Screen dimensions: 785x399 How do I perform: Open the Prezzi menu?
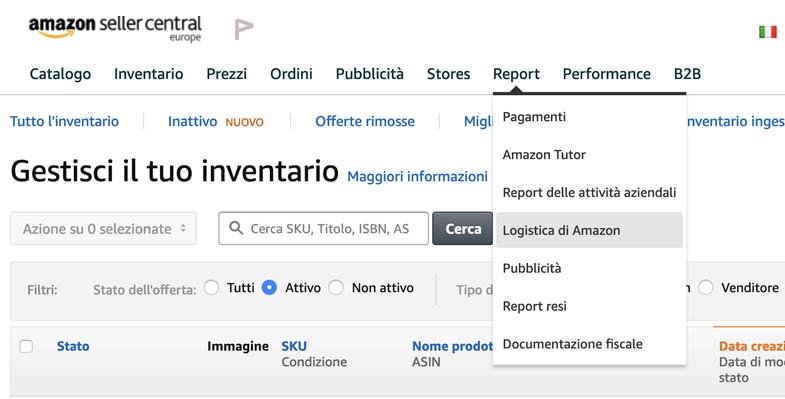(227, 74)
